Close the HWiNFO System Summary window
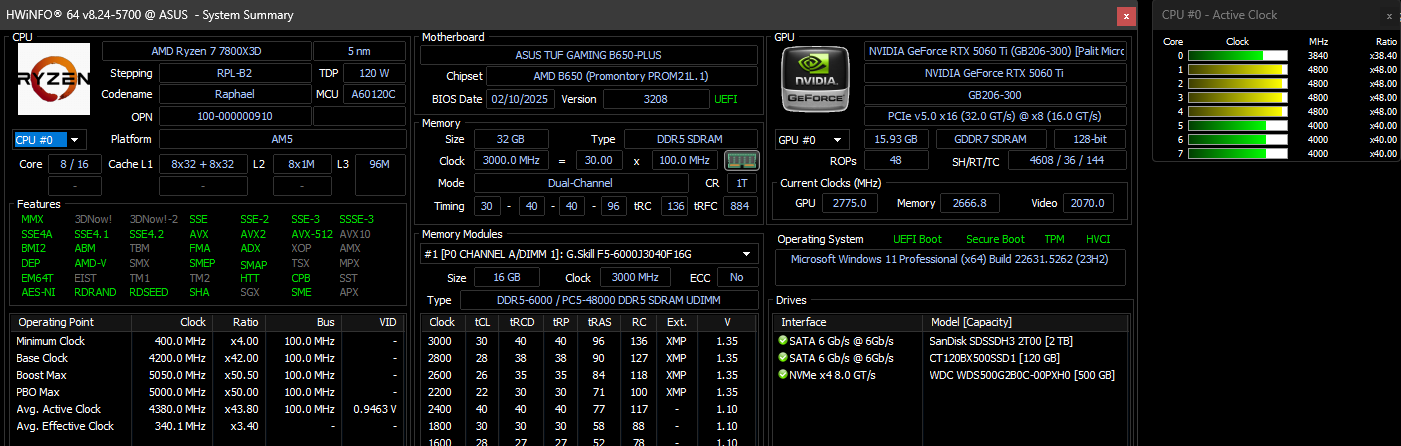Viewport: 1401px width, 446px height. click(1127, 16)
